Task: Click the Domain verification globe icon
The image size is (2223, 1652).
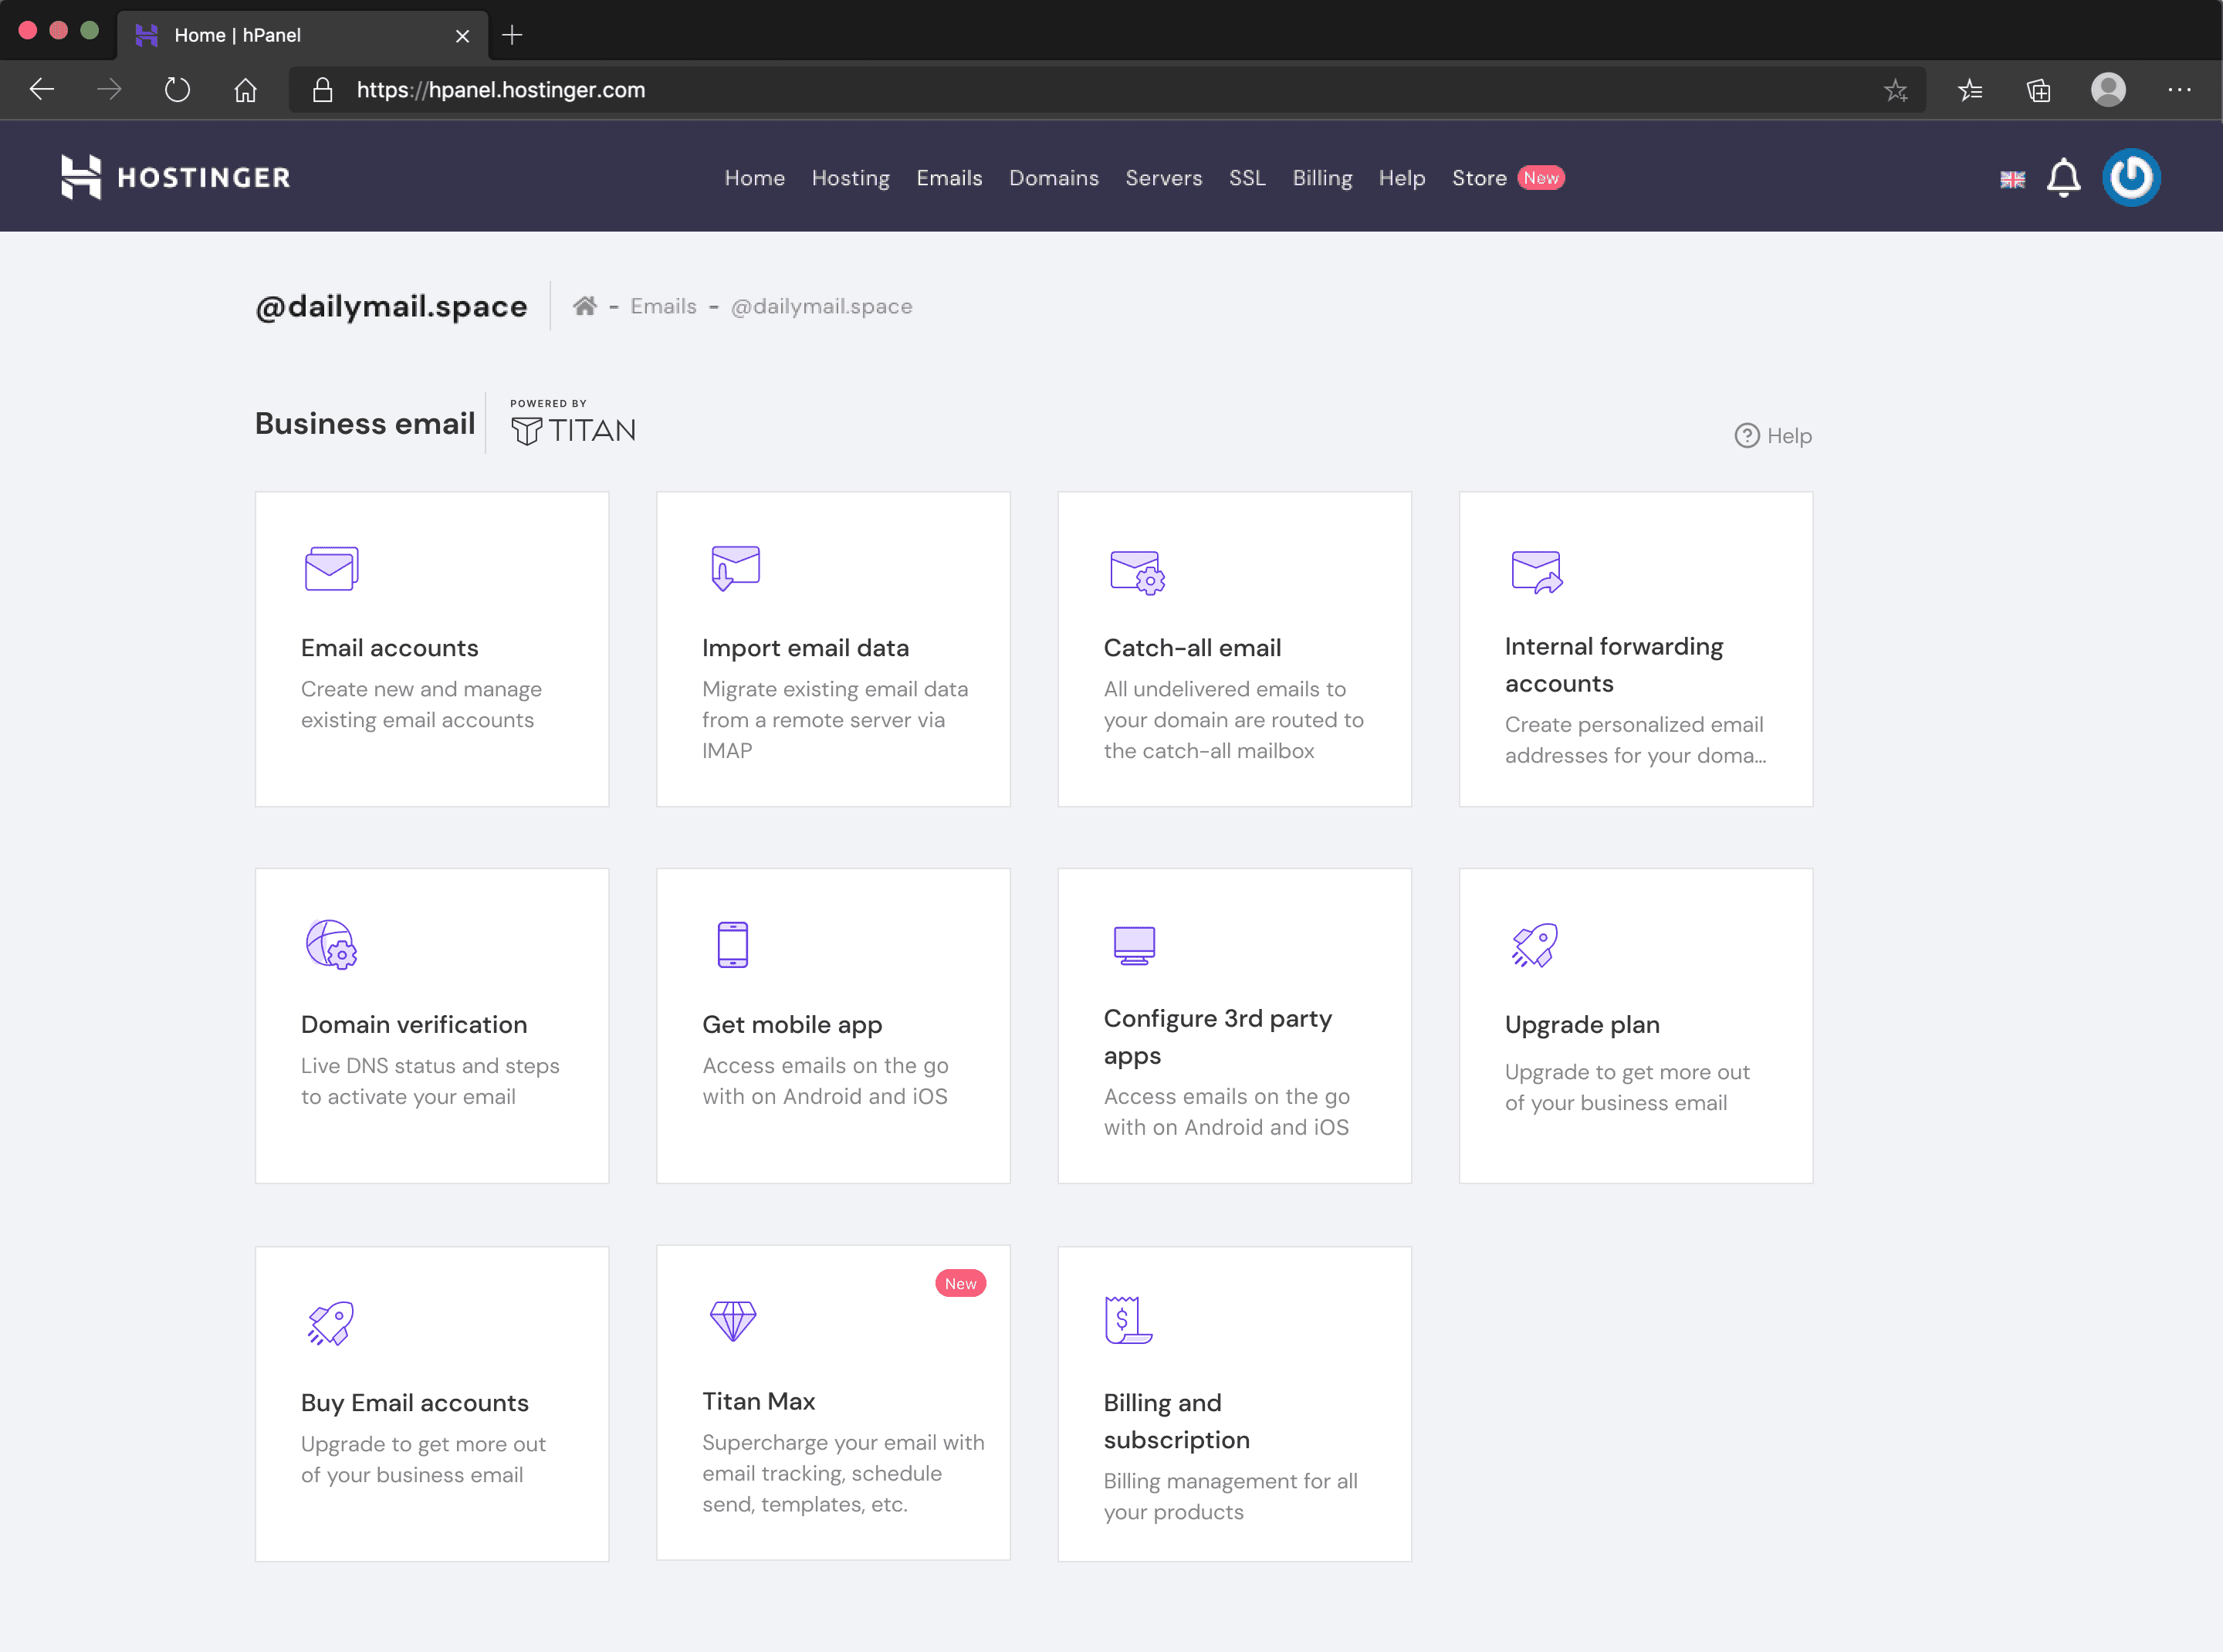Action: pyautogui.click(x=331, y=945)
